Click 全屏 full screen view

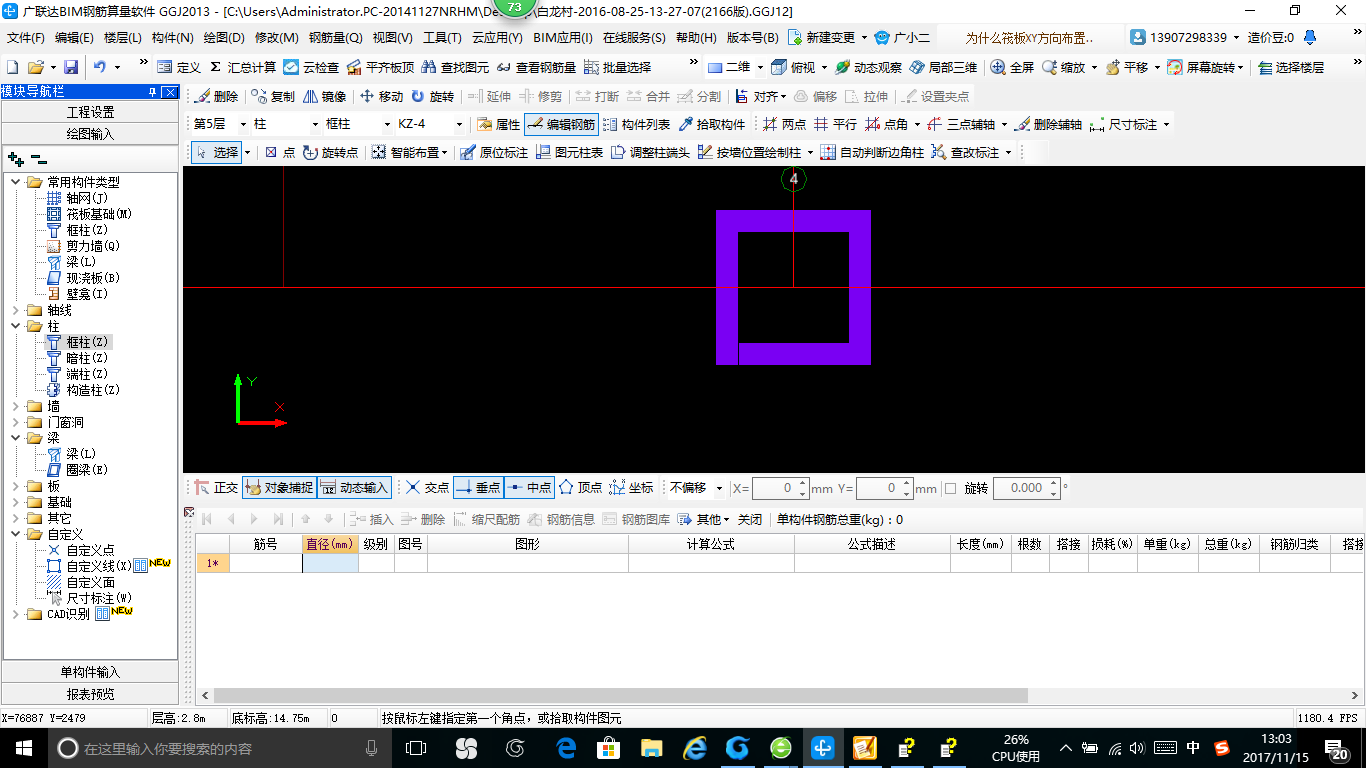tap(1012, 67)
